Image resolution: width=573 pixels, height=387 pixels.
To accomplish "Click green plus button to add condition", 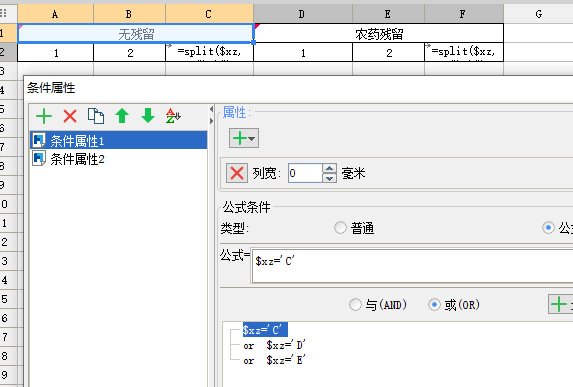I will pos(560,304).
